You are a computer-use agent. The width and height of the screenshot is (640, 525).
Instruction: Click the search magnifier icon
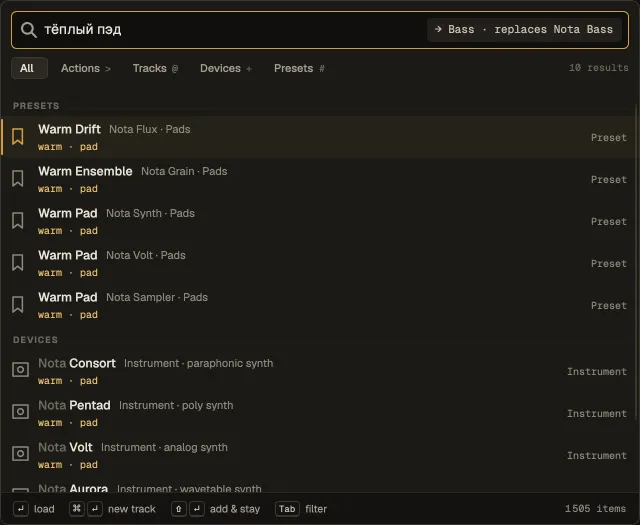coord(29,29)
